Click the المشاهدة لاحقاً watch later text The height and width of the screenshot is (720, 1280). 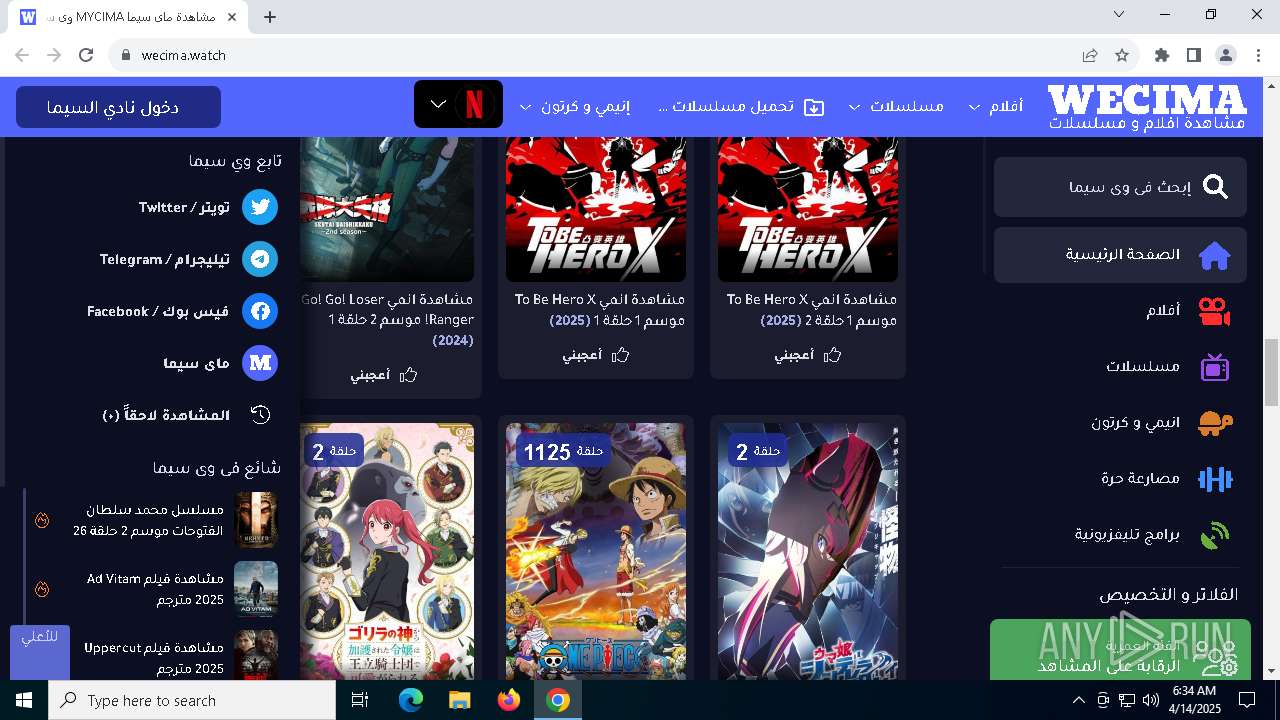pos(166,415)
